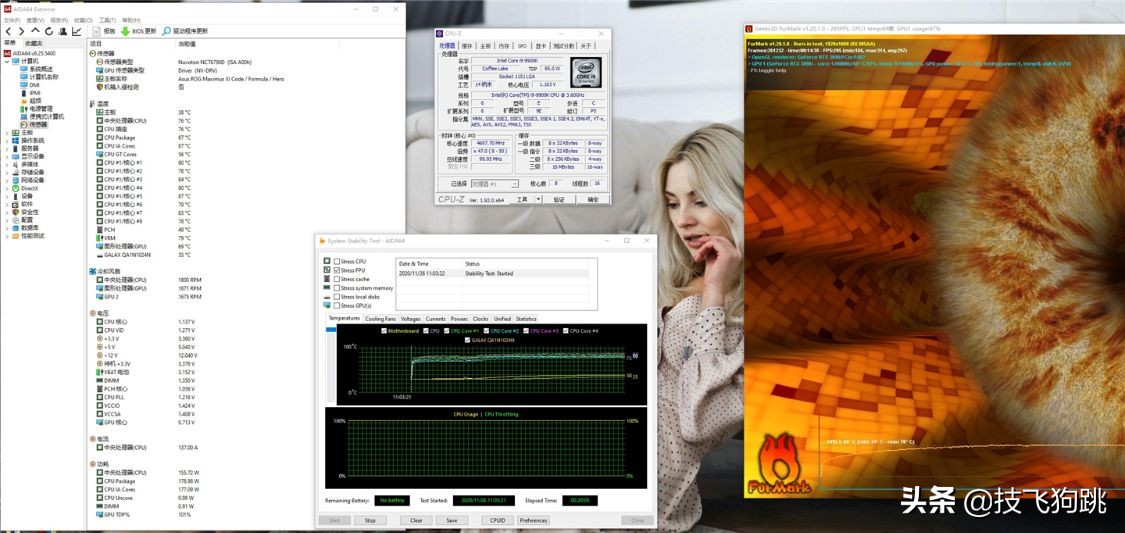Enable Stress GPU(s) checkbox

pyautogui.click(x=337, y=306)
